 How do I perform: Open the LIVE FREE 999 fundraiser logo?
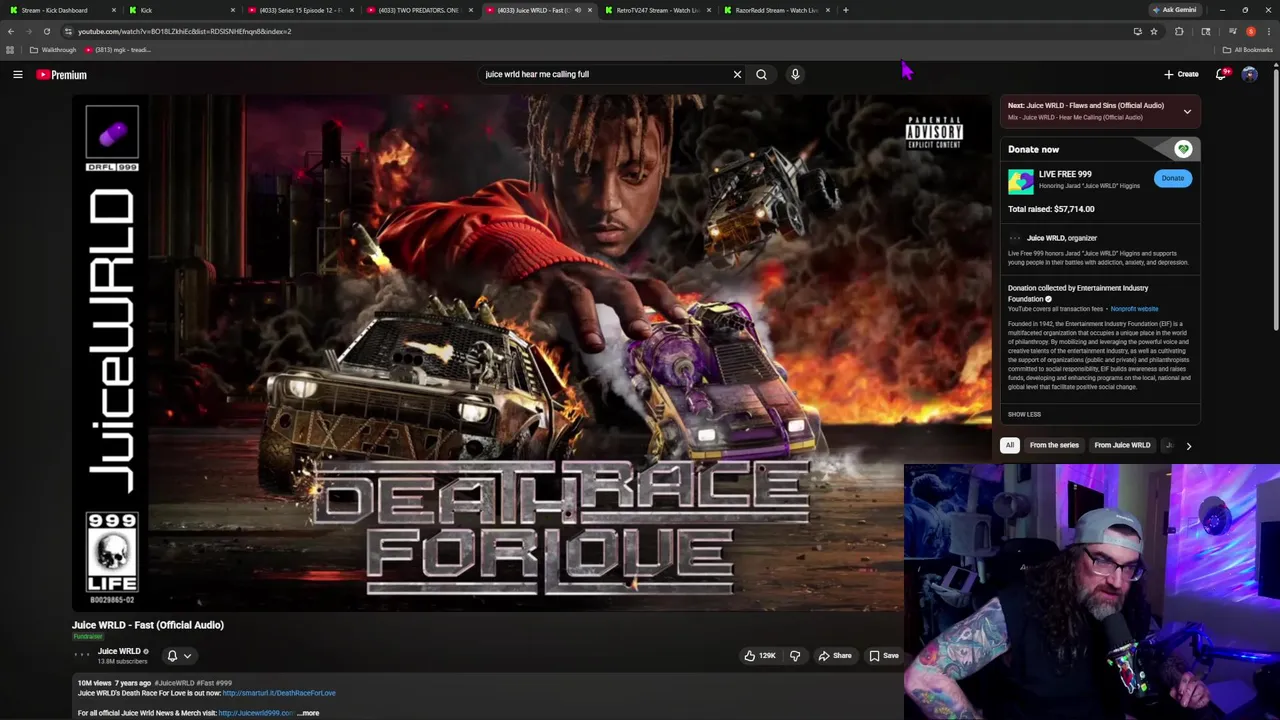pyautogui.click(x=1020, y=180)
